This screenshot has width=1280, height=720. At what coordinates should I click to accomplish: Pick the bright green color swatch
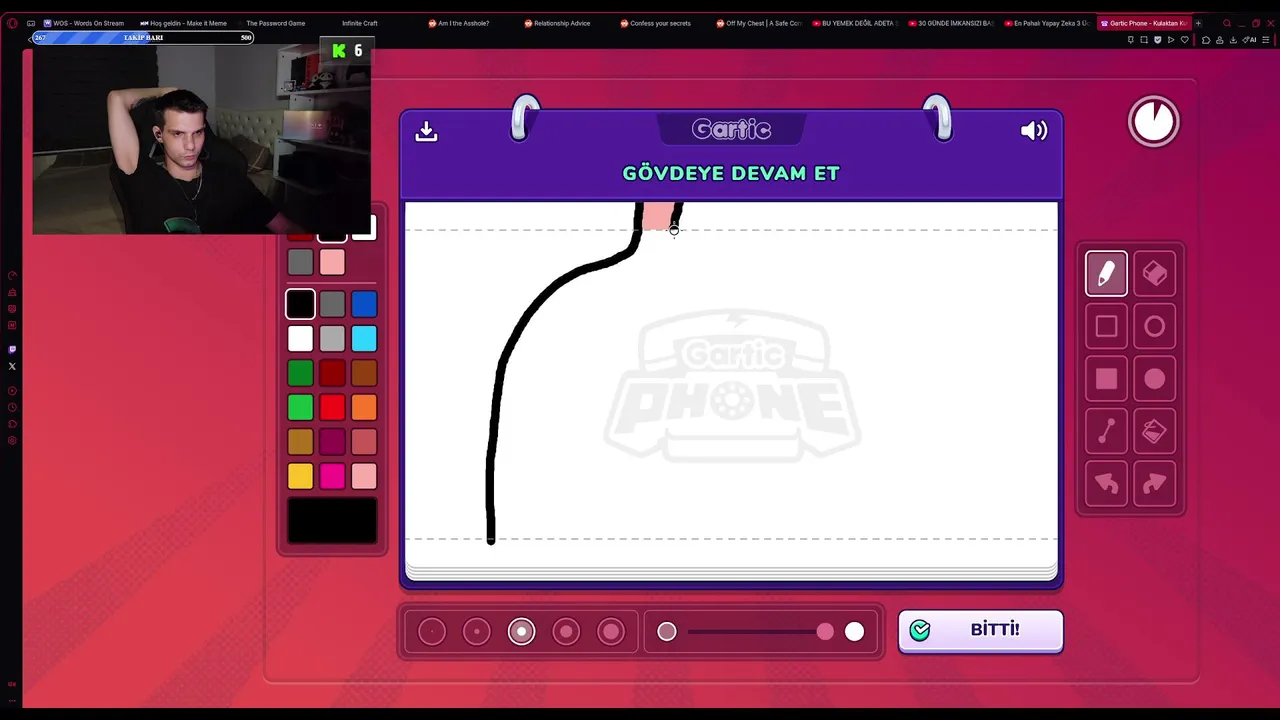tap(300, 407)
